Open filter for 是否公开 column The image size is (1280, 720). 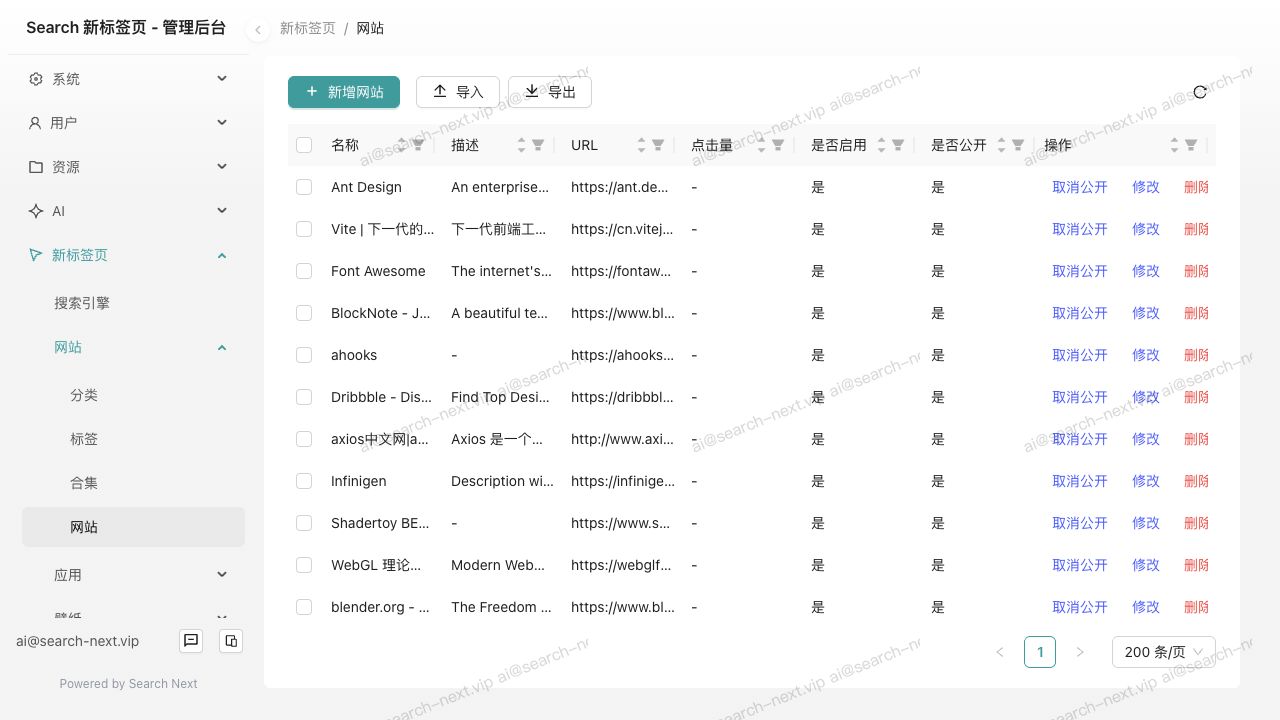1018,145
